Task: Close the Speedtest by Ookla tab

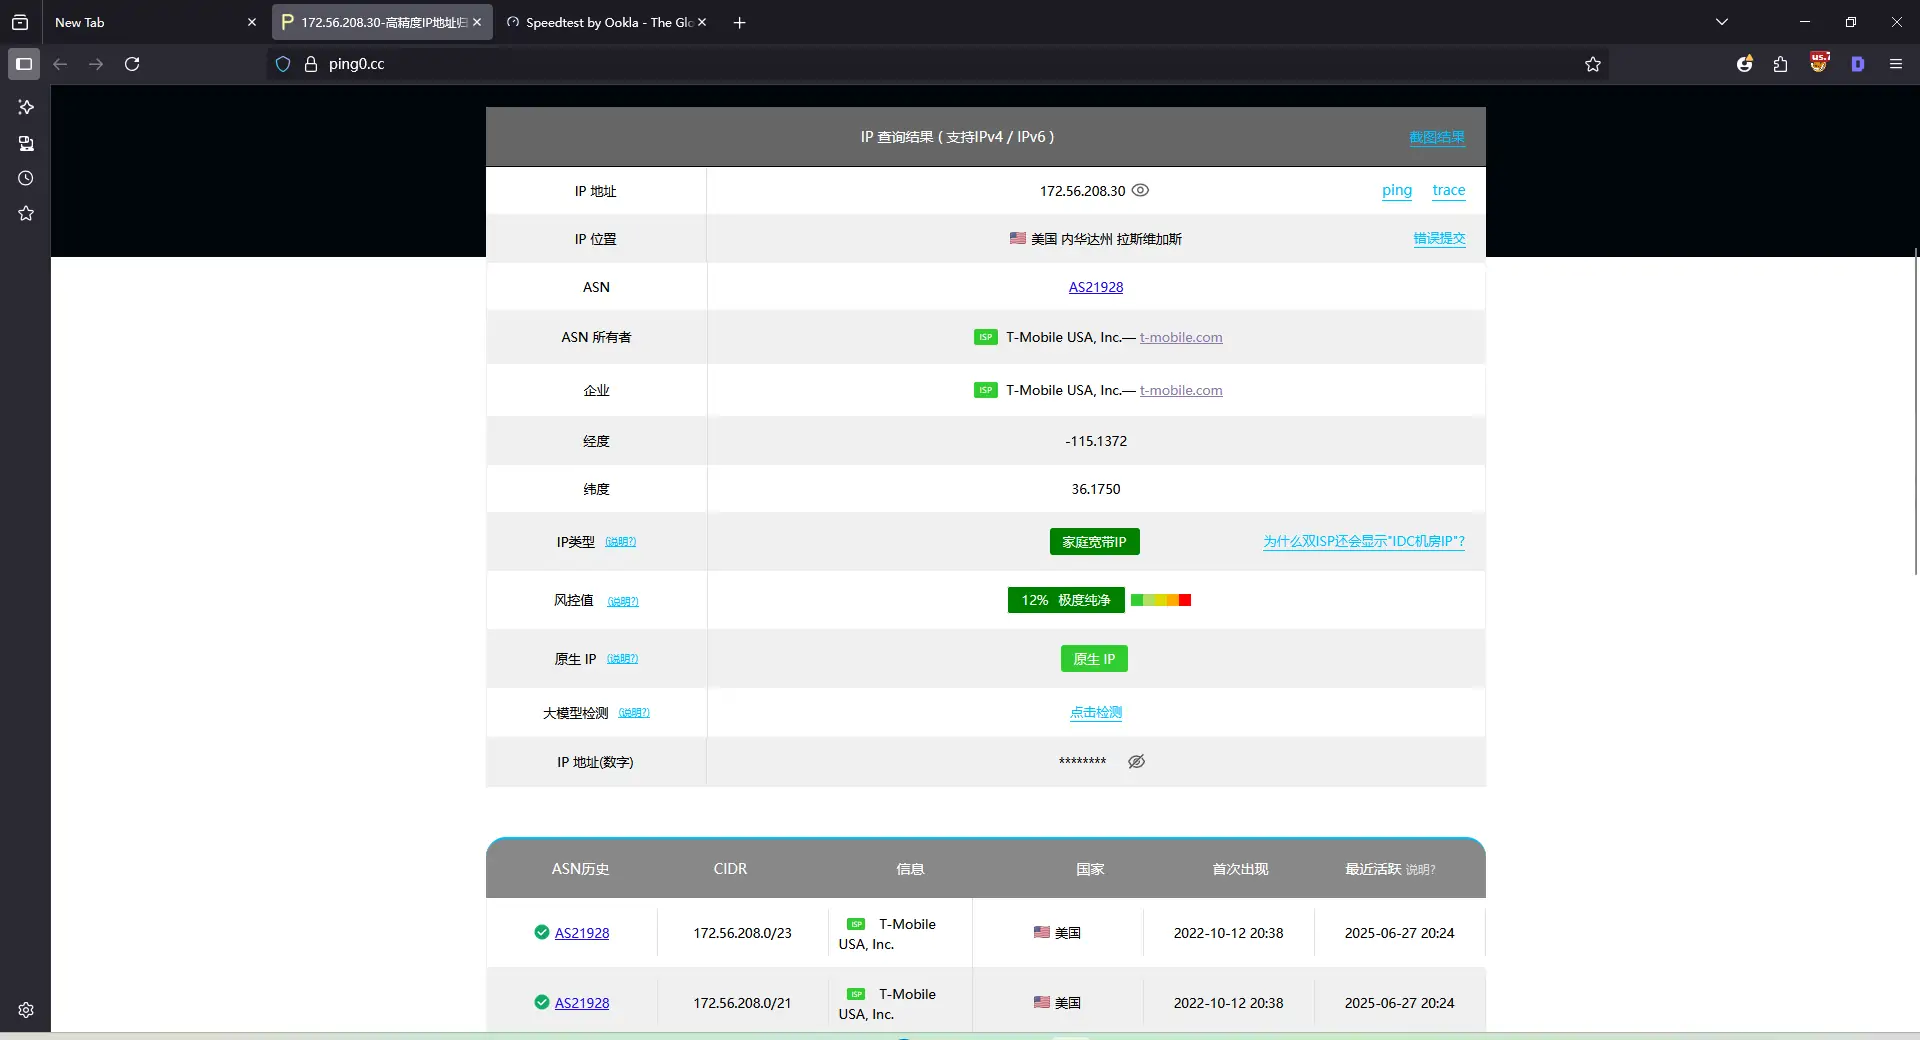Action: (702, 22)
